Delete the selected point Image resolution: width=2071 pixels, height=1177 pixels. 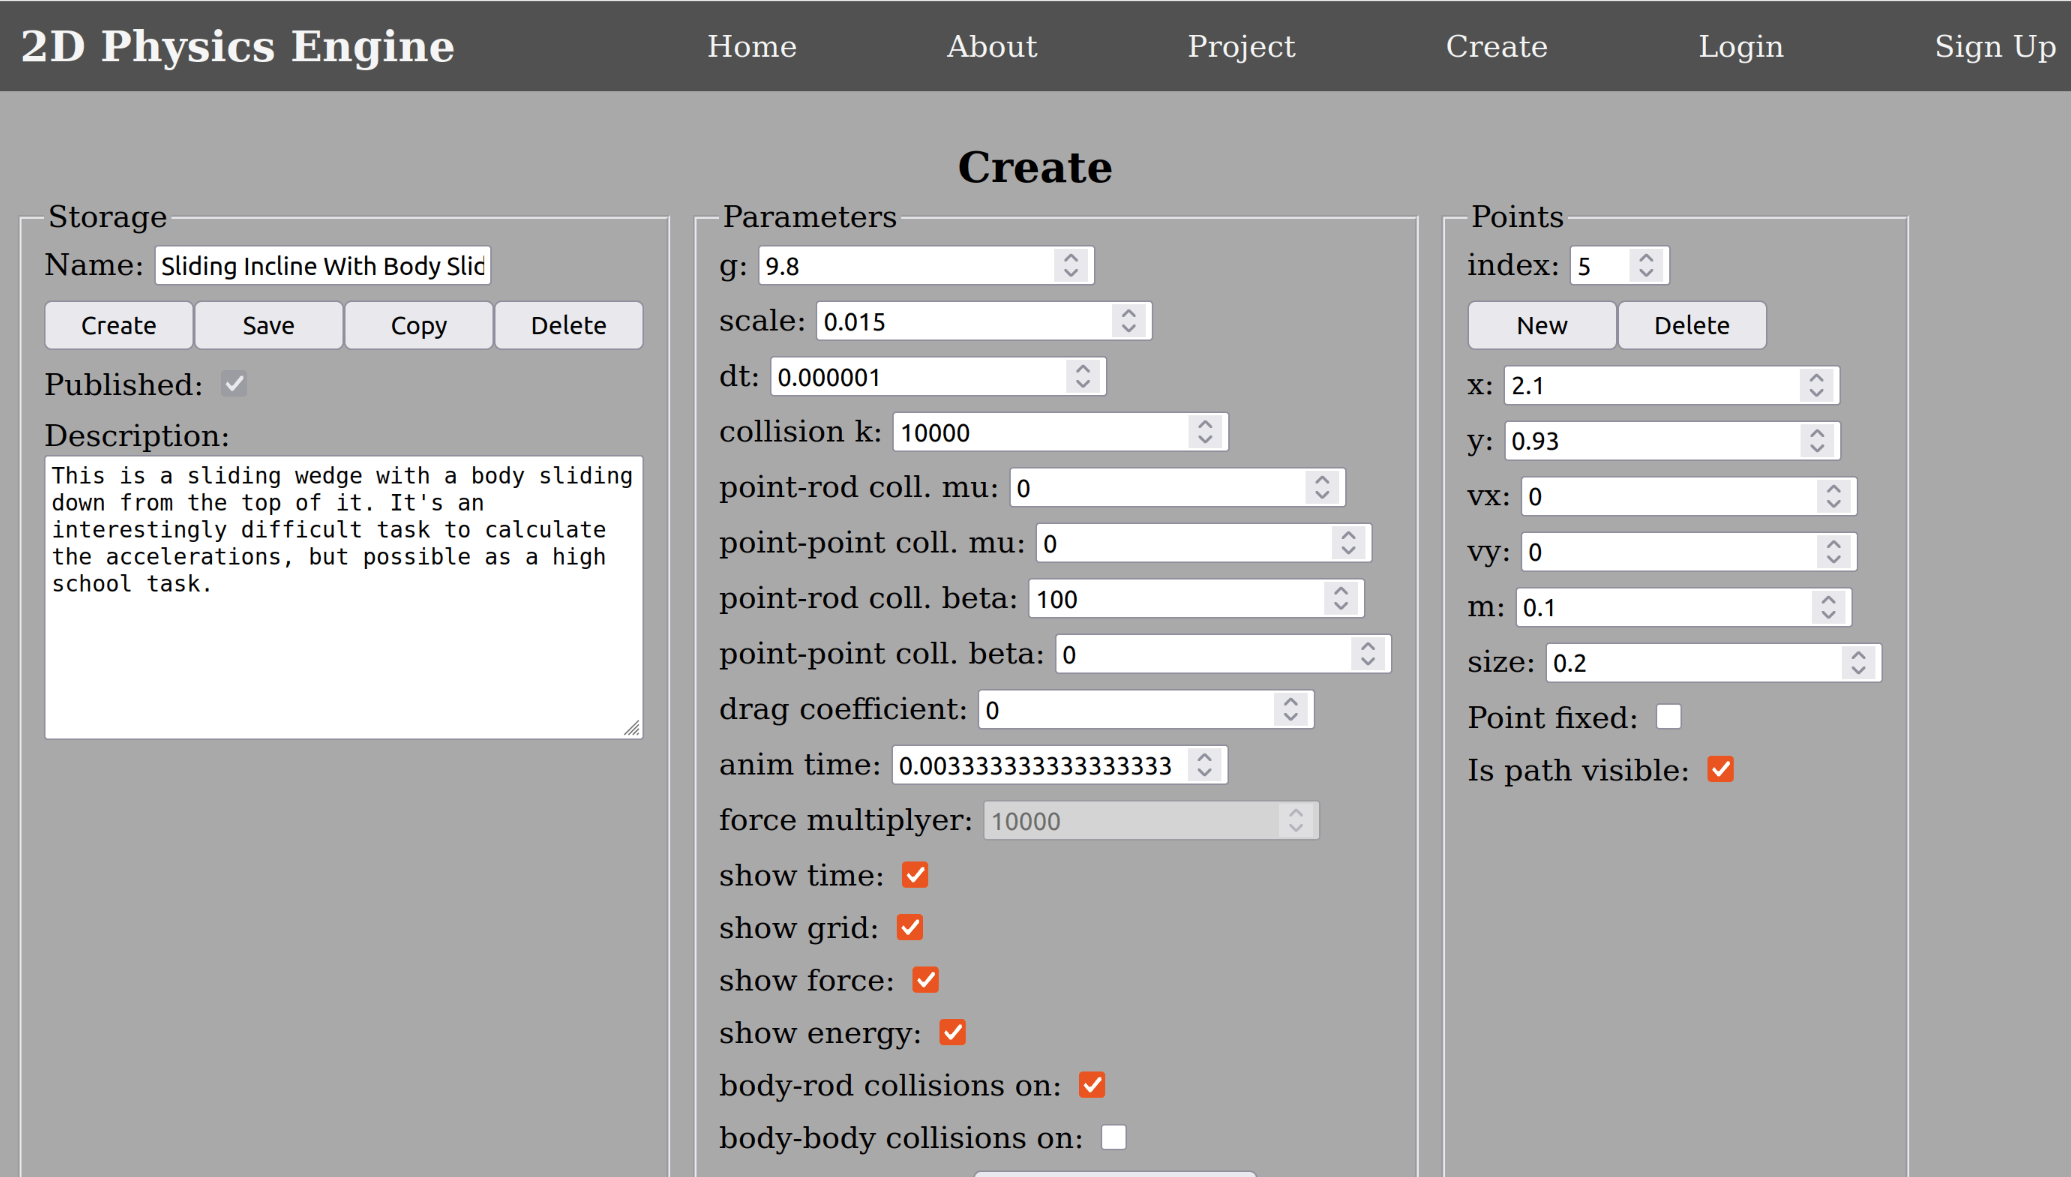tap(1692, 325)
